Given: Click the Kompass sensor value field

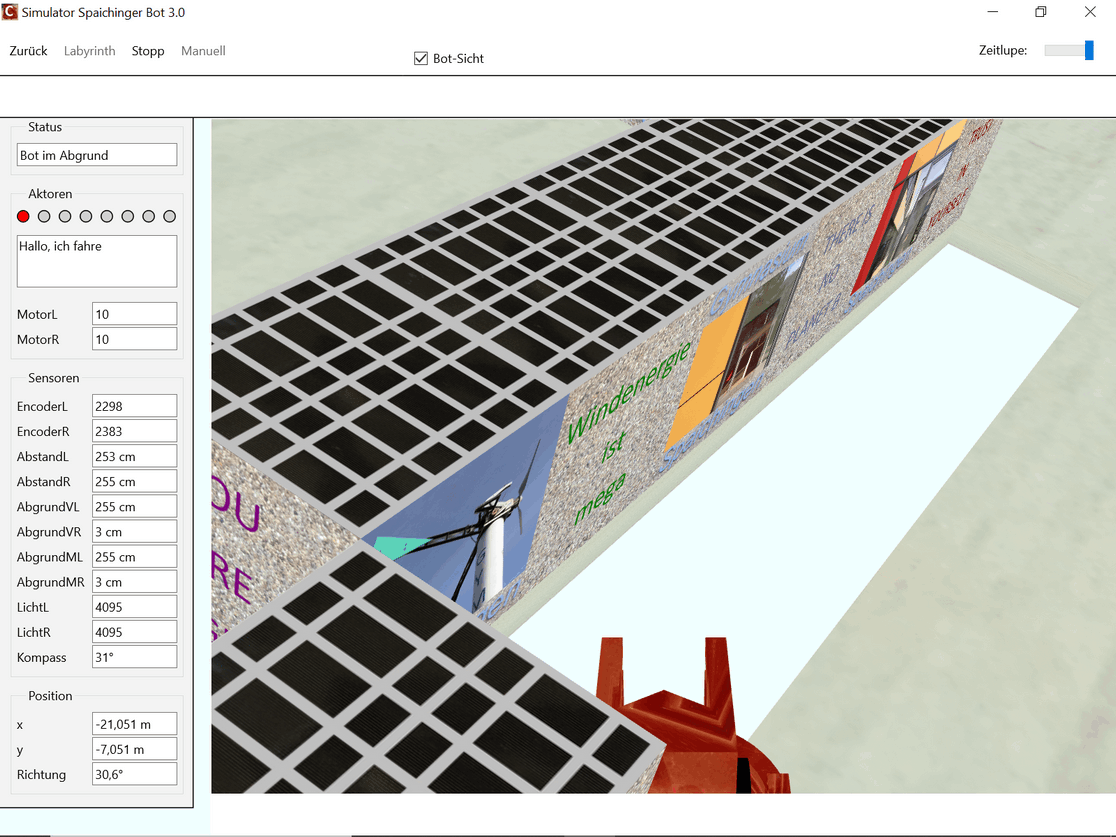Looking at the screenshot, I should [134, 657].
